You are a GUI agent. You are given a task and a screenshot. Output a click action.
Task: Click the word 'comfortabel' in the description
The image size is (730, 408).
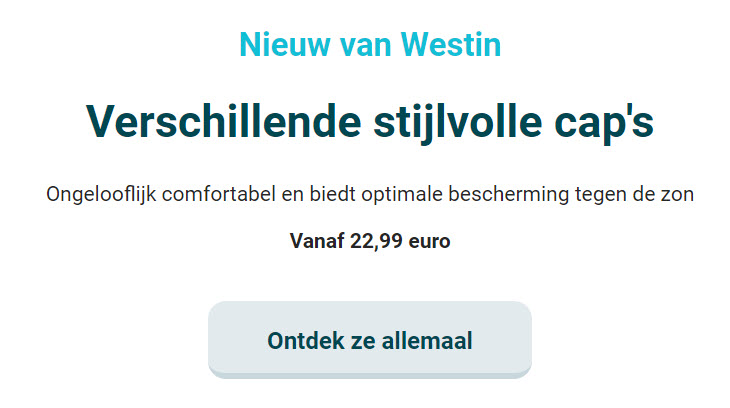(x=219, y=194)
